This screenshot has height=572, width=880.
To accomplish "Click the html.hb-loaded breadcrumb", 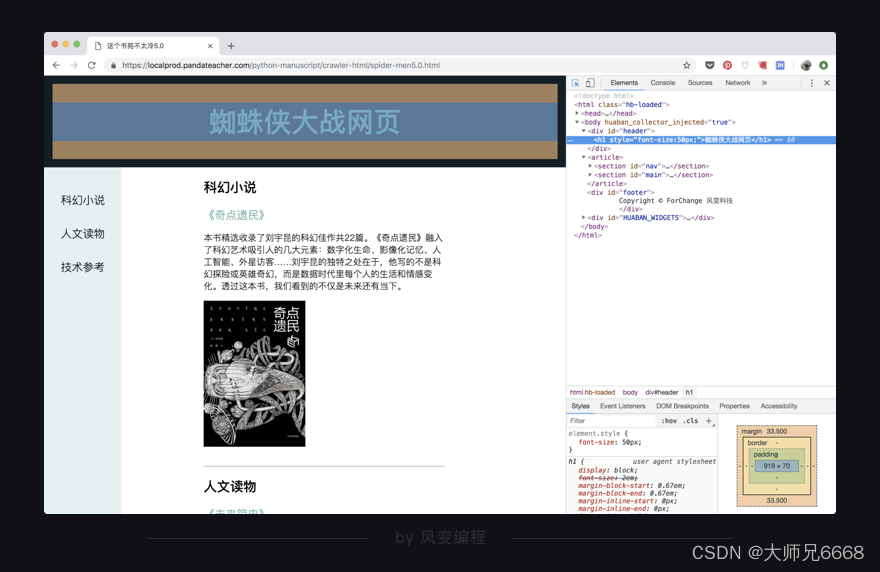I will pyautogui.click(x=592, y=392).
